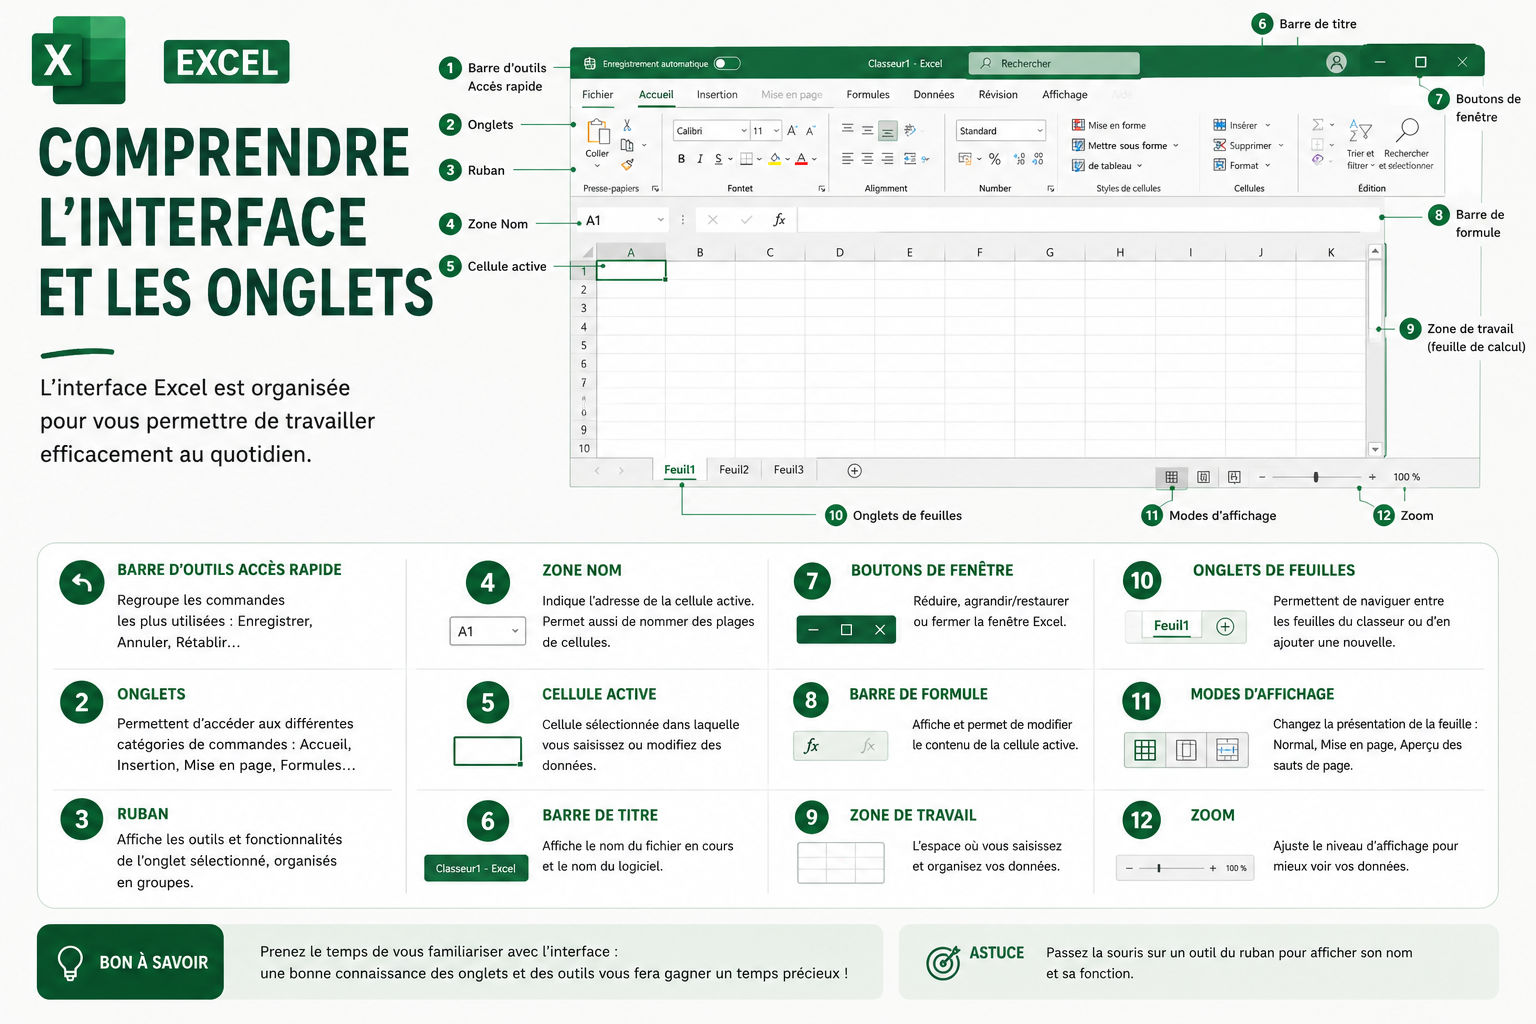Click the Rechercher search box in title bar
The height and width of the screenshot is (1024, 1536).
point(1054,63)
